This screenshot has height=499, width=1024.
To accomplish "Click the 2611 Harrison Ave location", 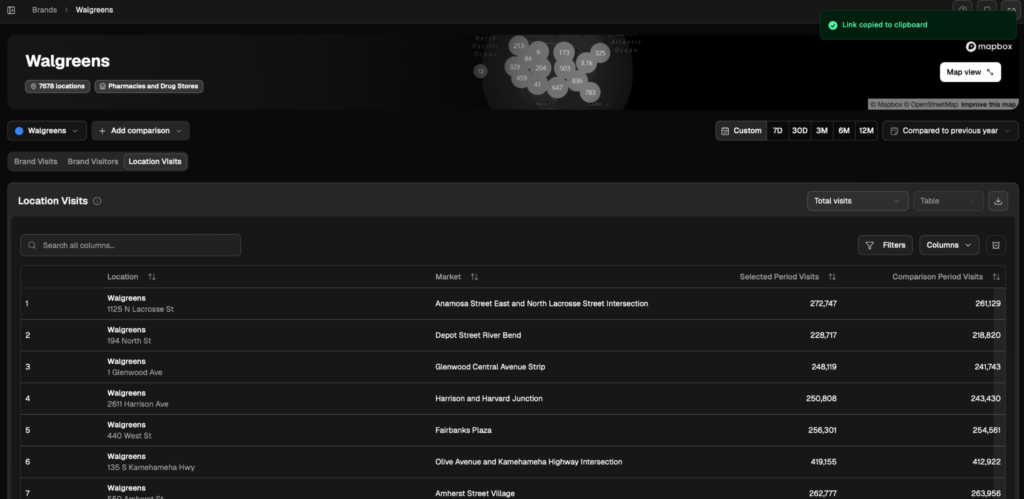I will click(138, 404).
